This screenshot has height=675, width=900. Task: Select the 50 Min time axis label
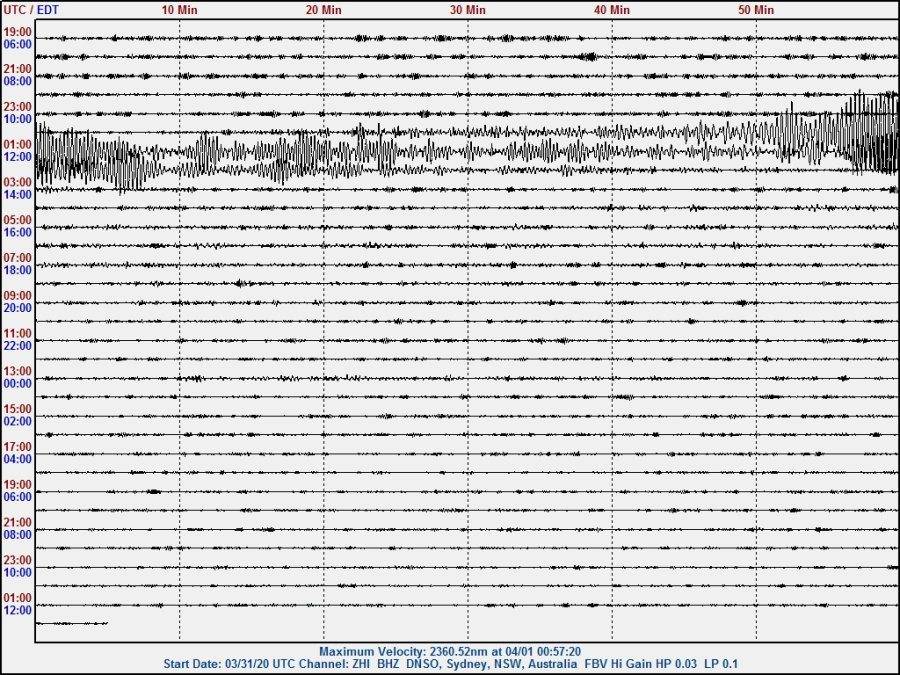(756, 9)
